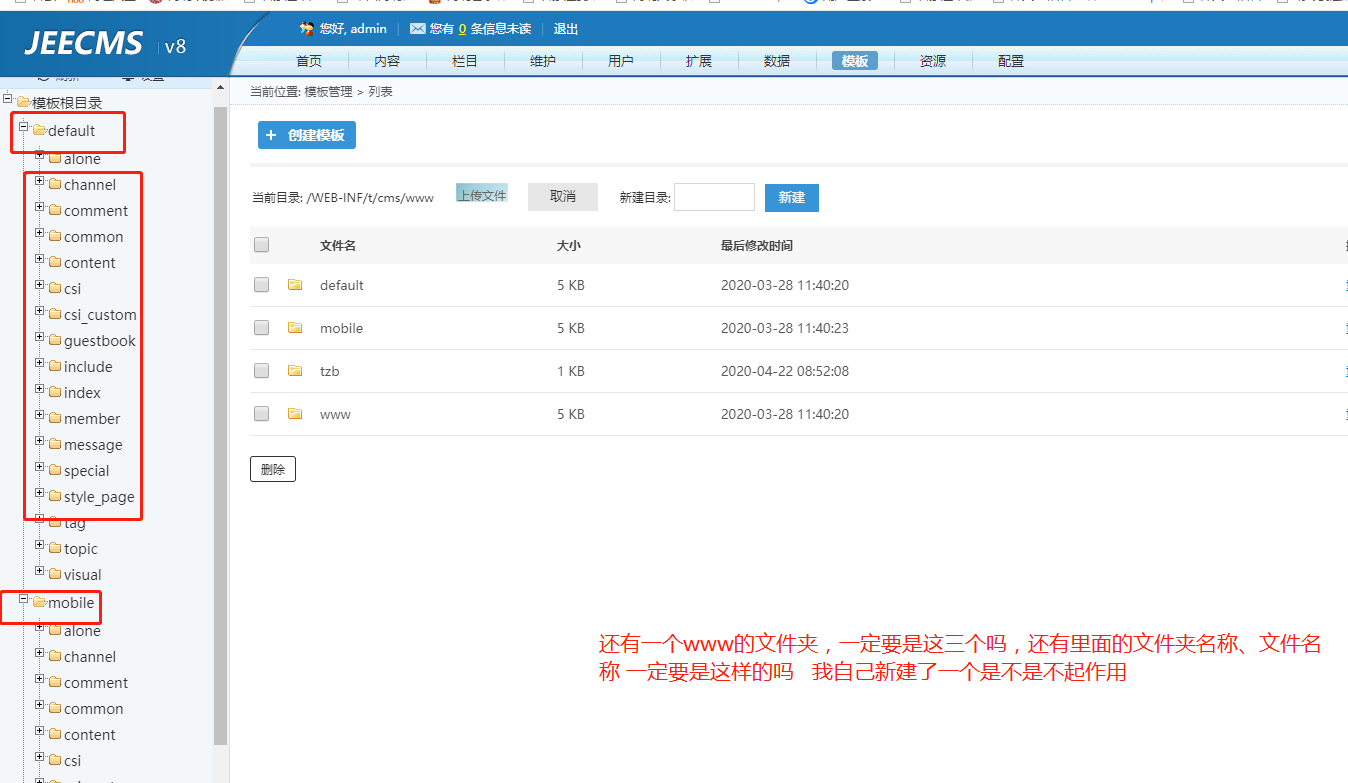The width and height of the screenshot is (1348, 783).
Task: Check the select-all checkbox in table header
Action: tap(262, 245)
